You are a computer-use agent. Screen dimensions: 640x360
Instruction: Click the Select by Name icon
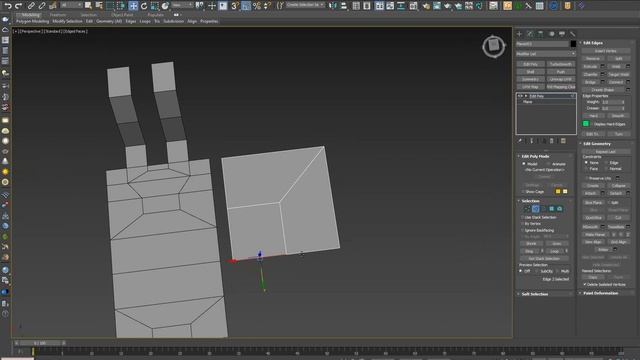pos(99,6)
